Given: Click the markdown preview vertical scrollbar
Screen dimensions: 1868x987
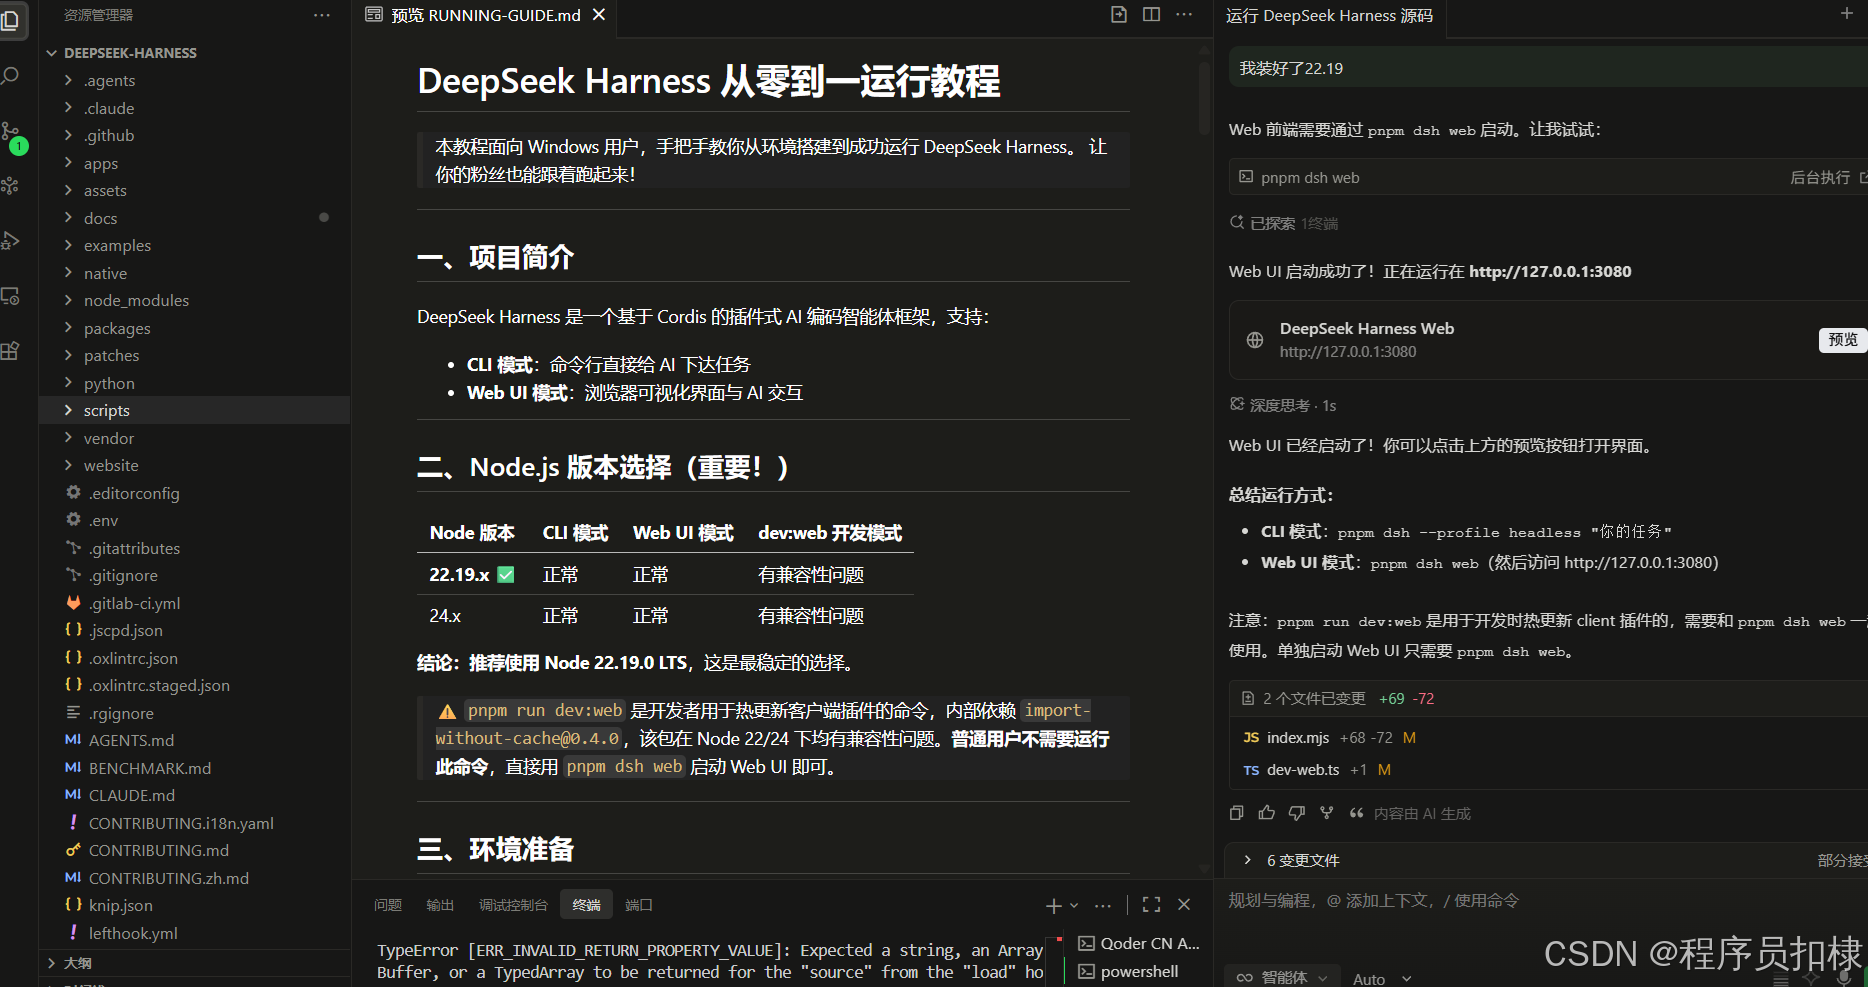Looking at the screenshot, I should (x=1204, y=98).
